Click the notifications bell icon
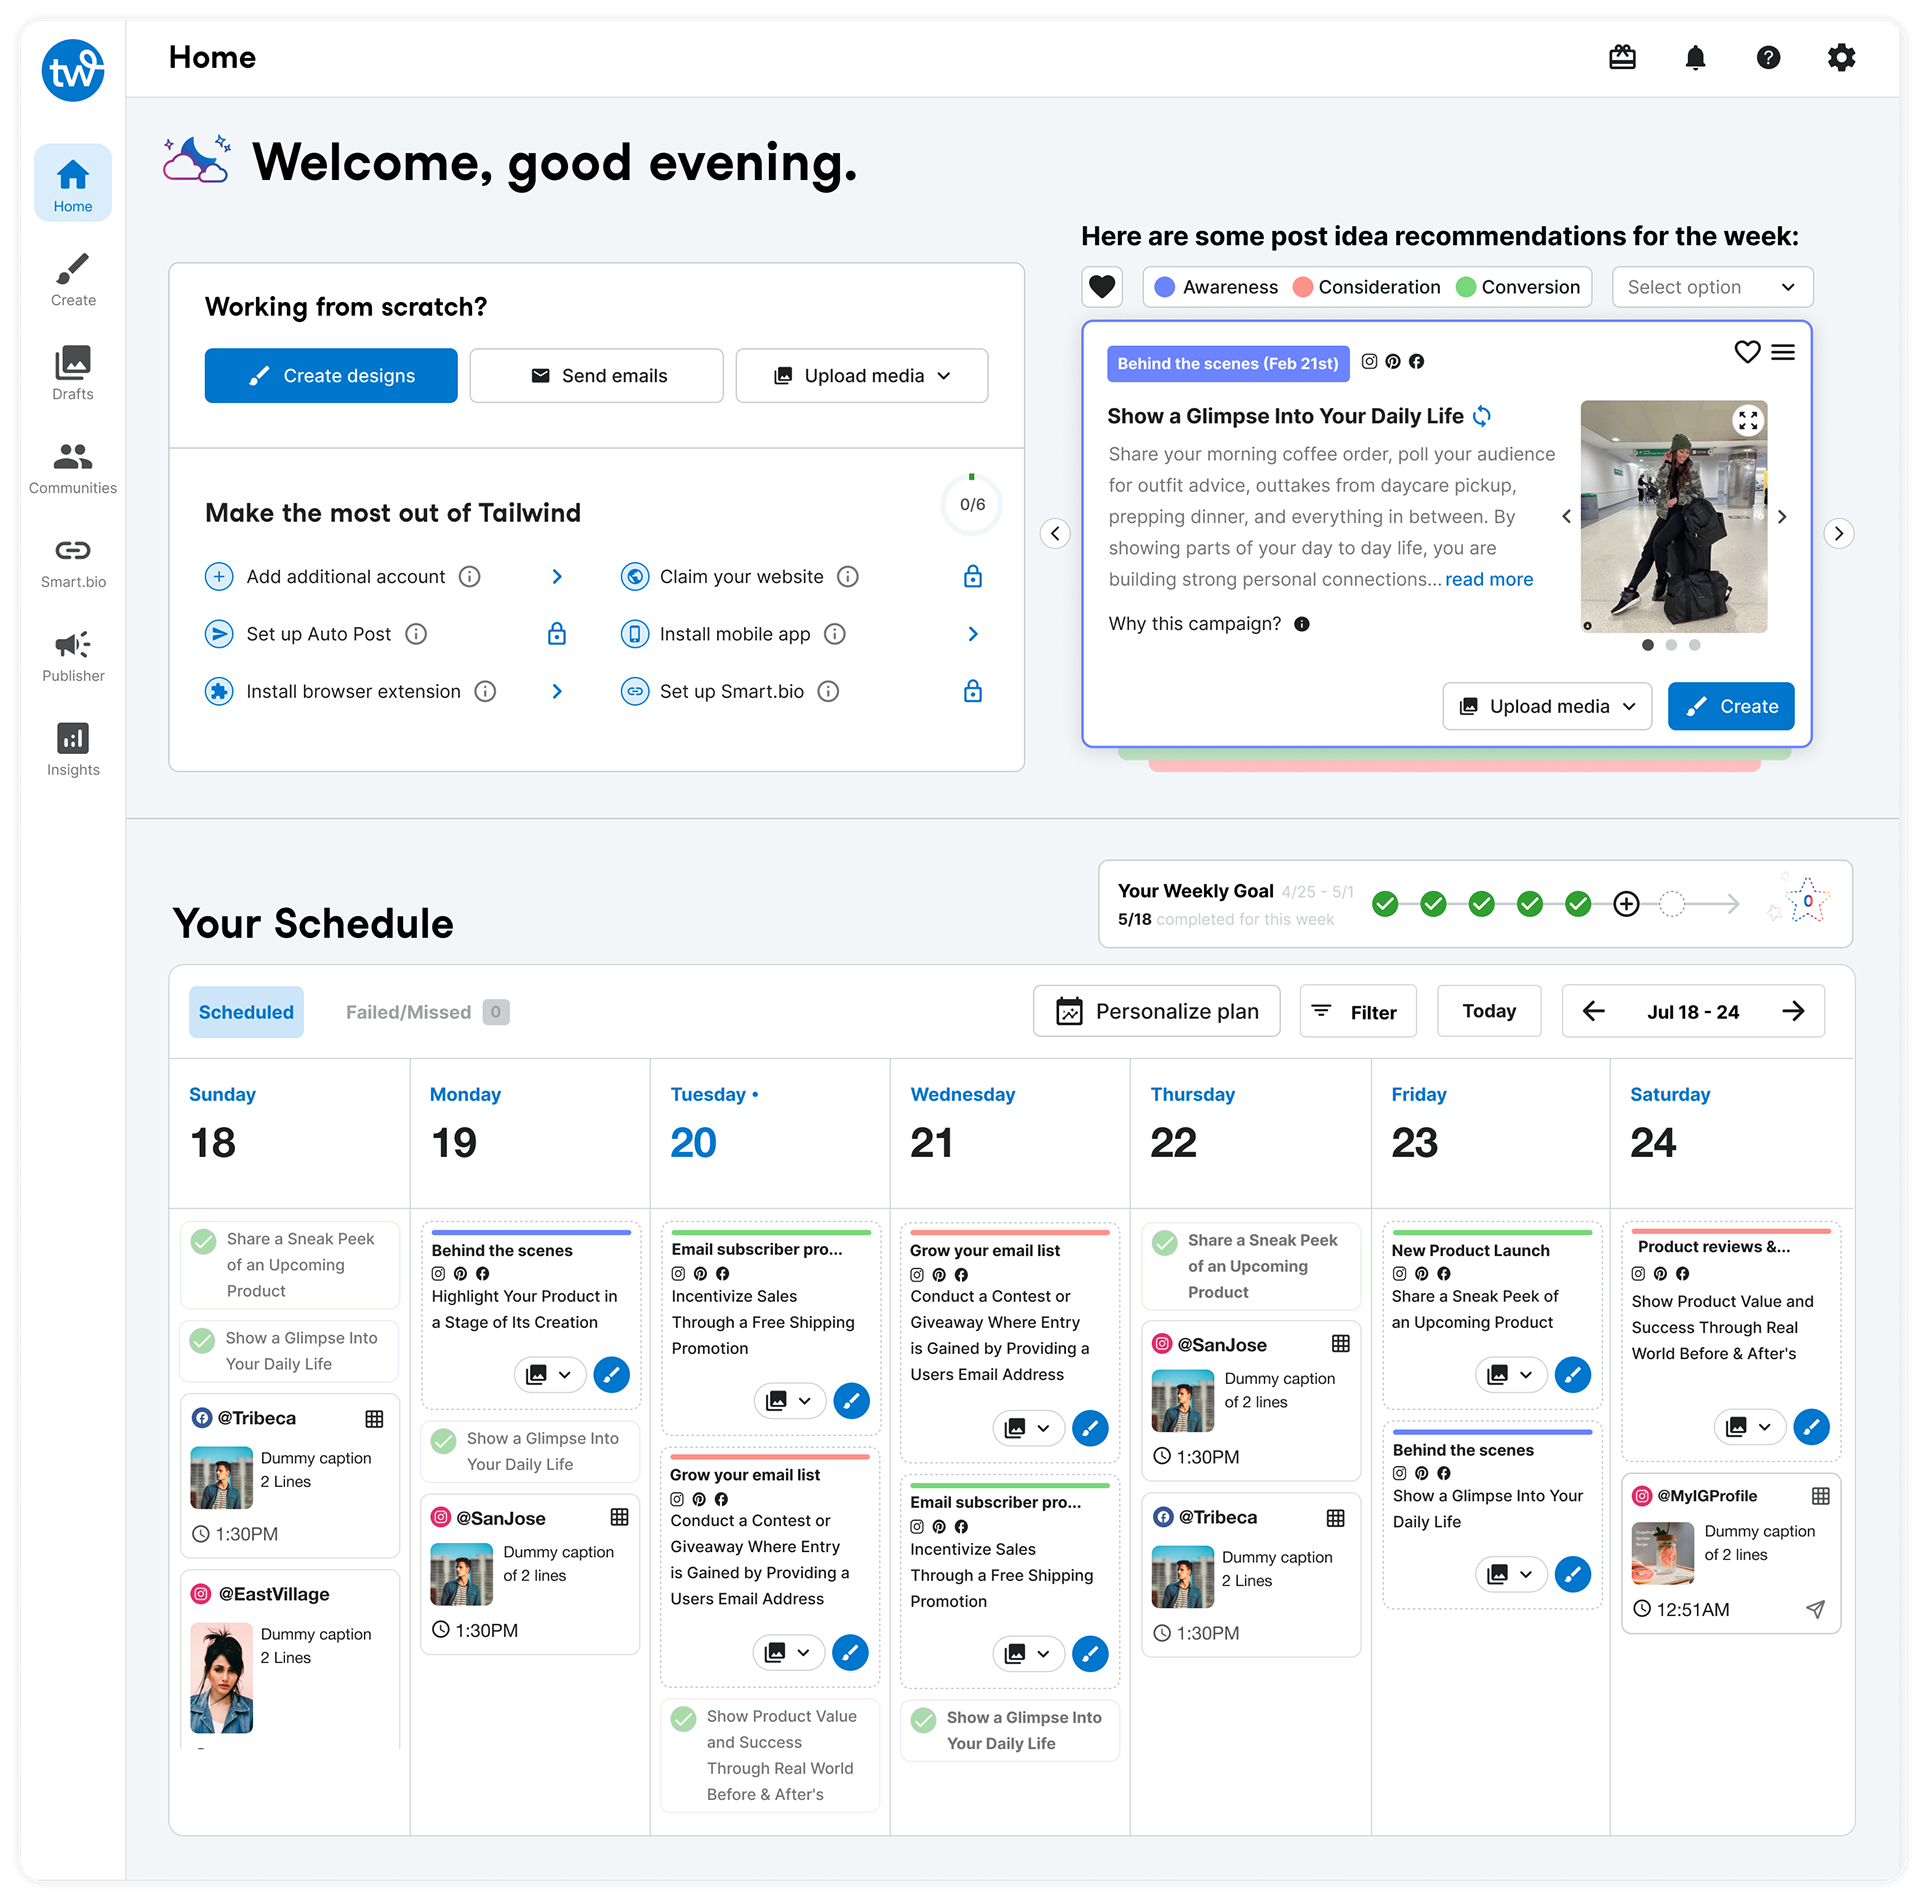 [x=1695, y=58]
